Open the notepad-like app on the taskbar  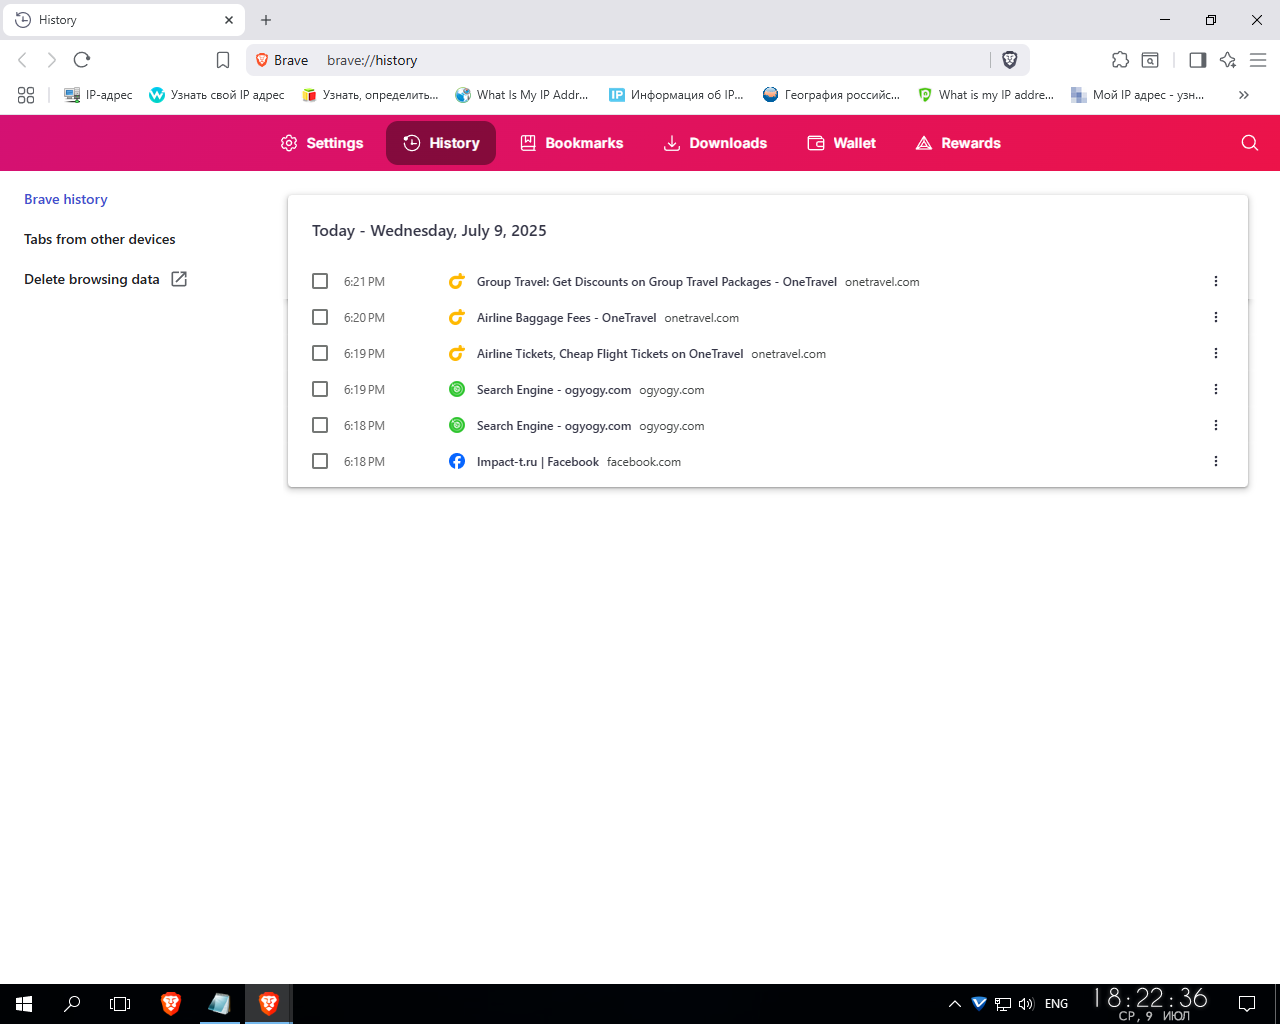[219, 1004]
